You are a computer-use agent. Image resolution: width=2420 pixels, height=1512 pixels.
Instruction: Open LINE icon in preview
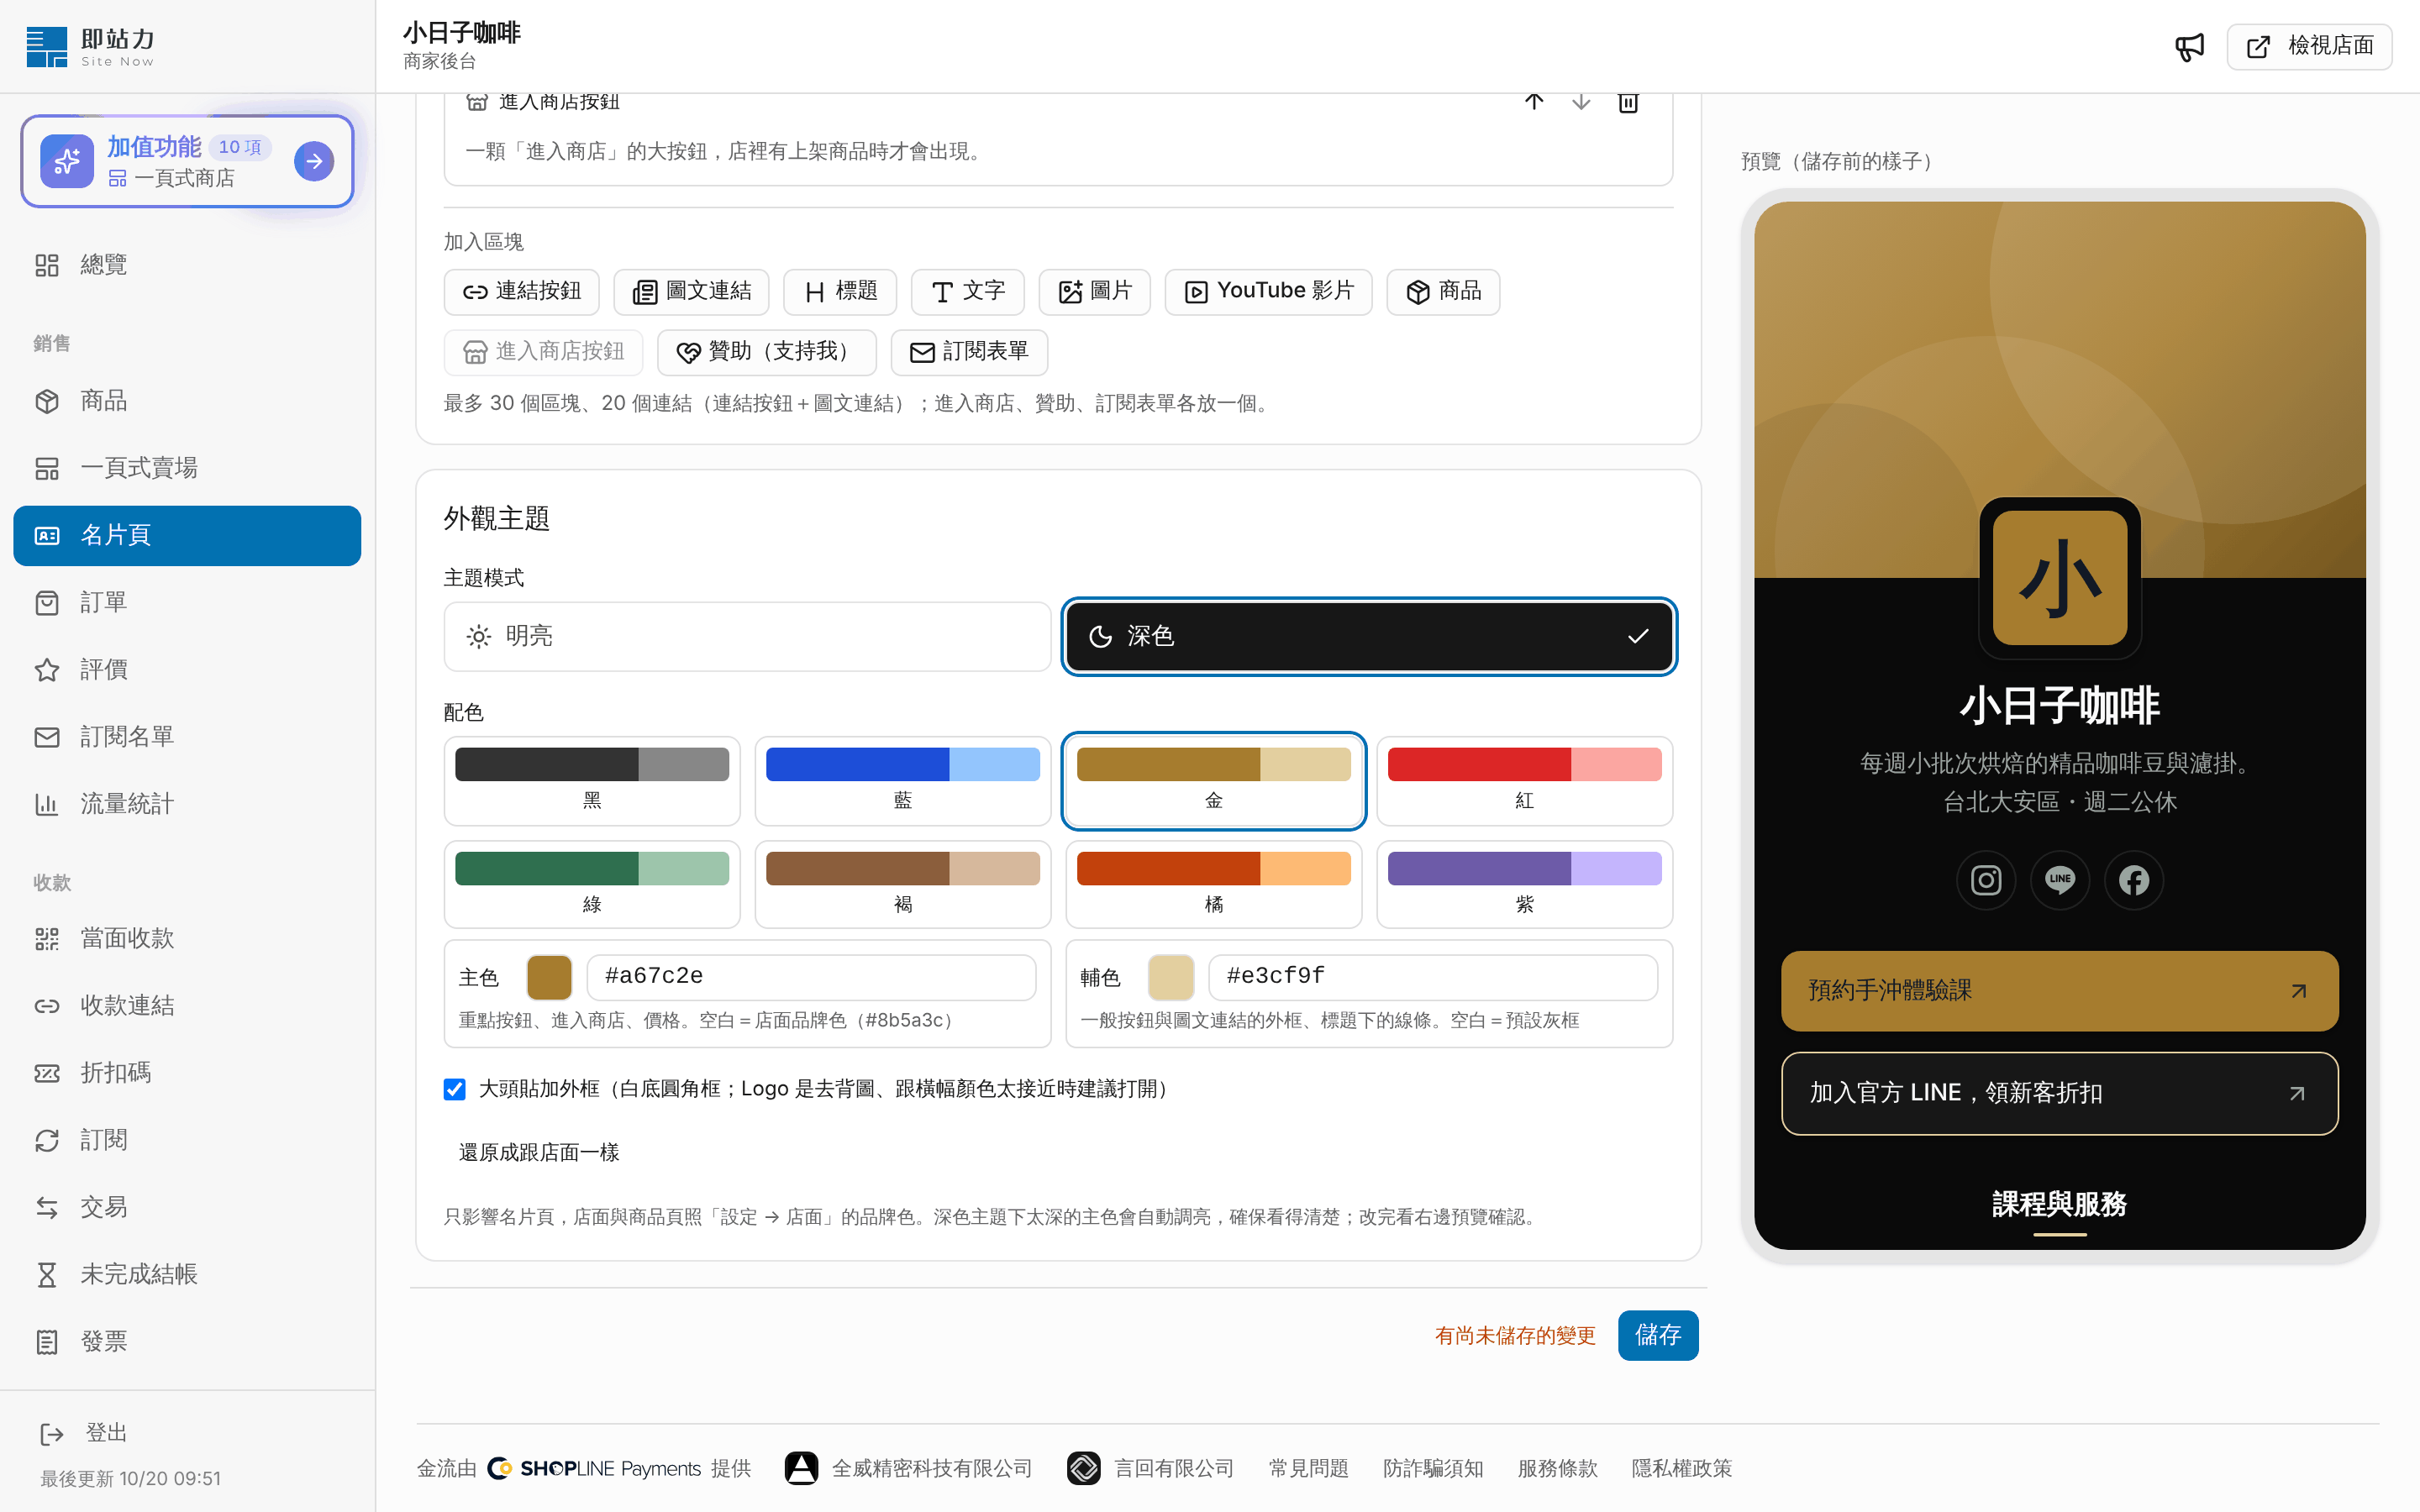click(2059, 880)
